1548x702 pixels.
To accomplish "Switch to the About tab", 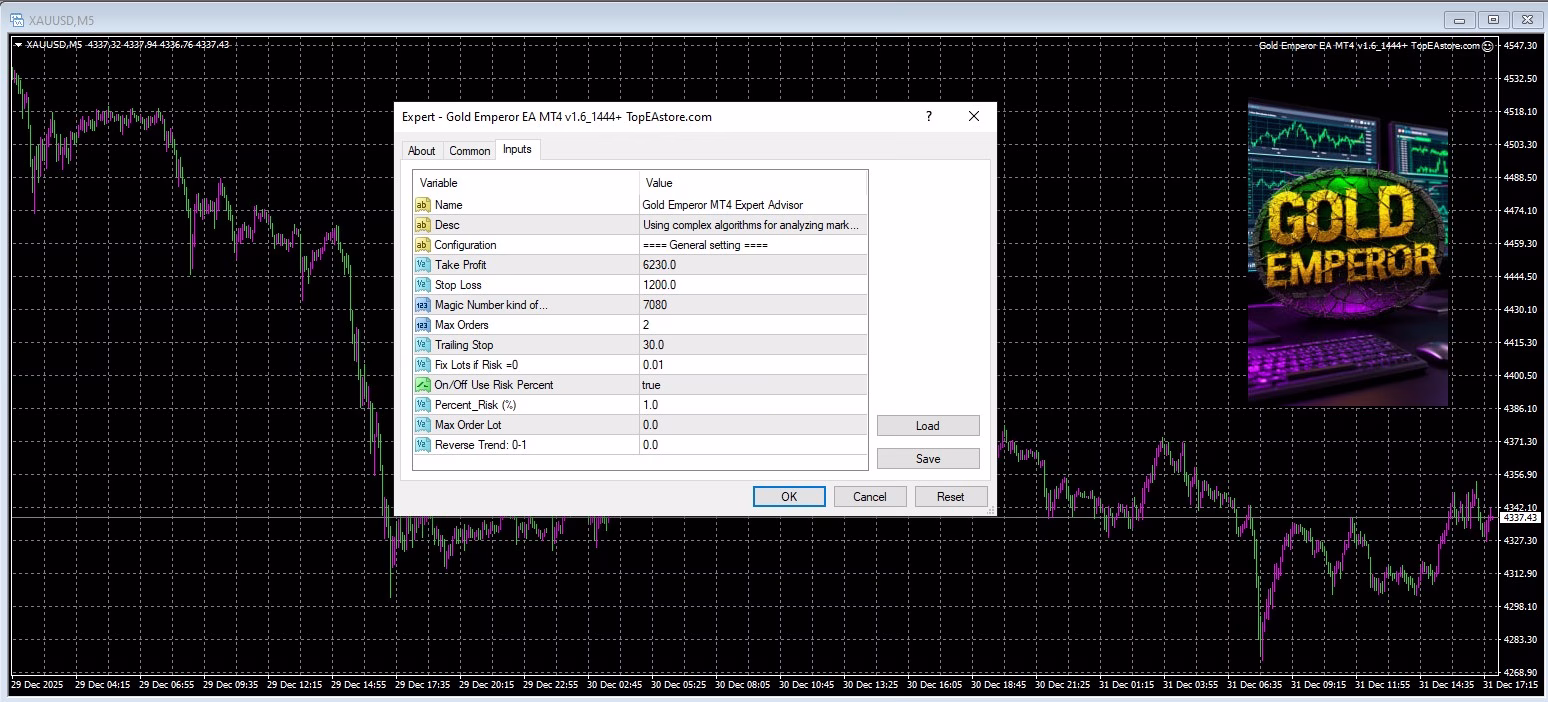I will pyautogui.click(x=421, y=151).
